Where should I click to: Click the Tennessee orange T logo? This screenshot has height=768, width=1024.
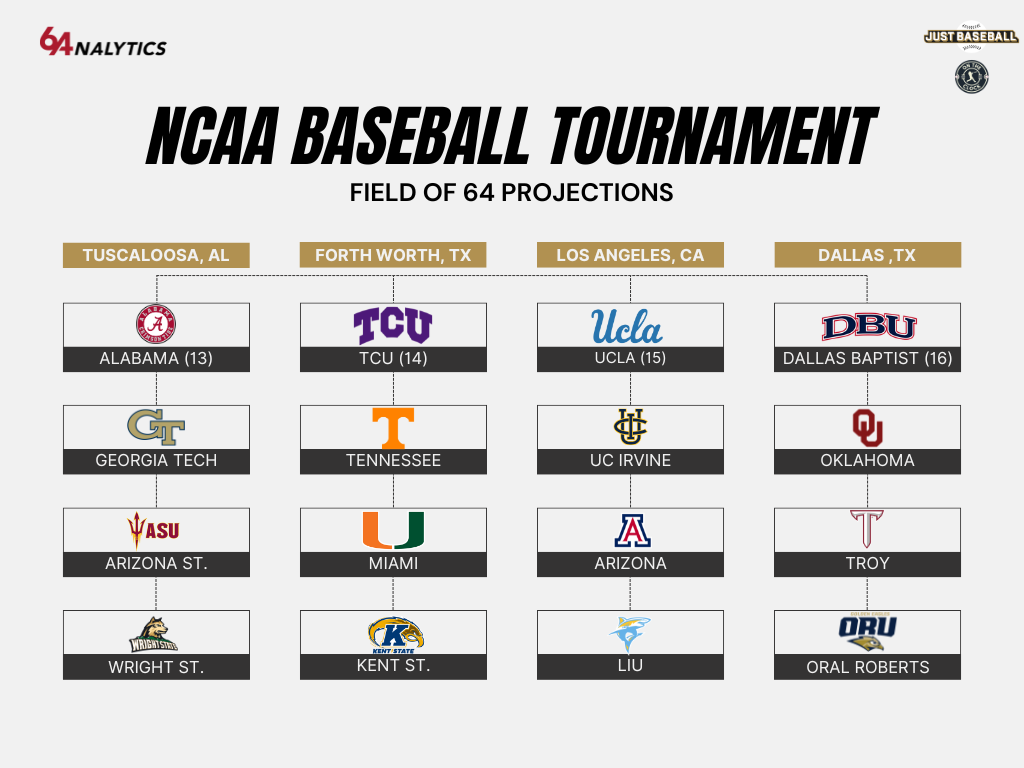[393, 428]
